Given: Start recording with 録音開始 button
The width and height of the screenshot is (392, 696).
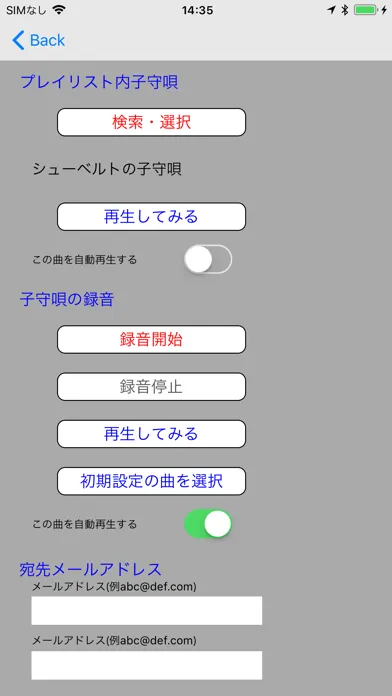Looking at the screenshot, I should click(151, 340).
